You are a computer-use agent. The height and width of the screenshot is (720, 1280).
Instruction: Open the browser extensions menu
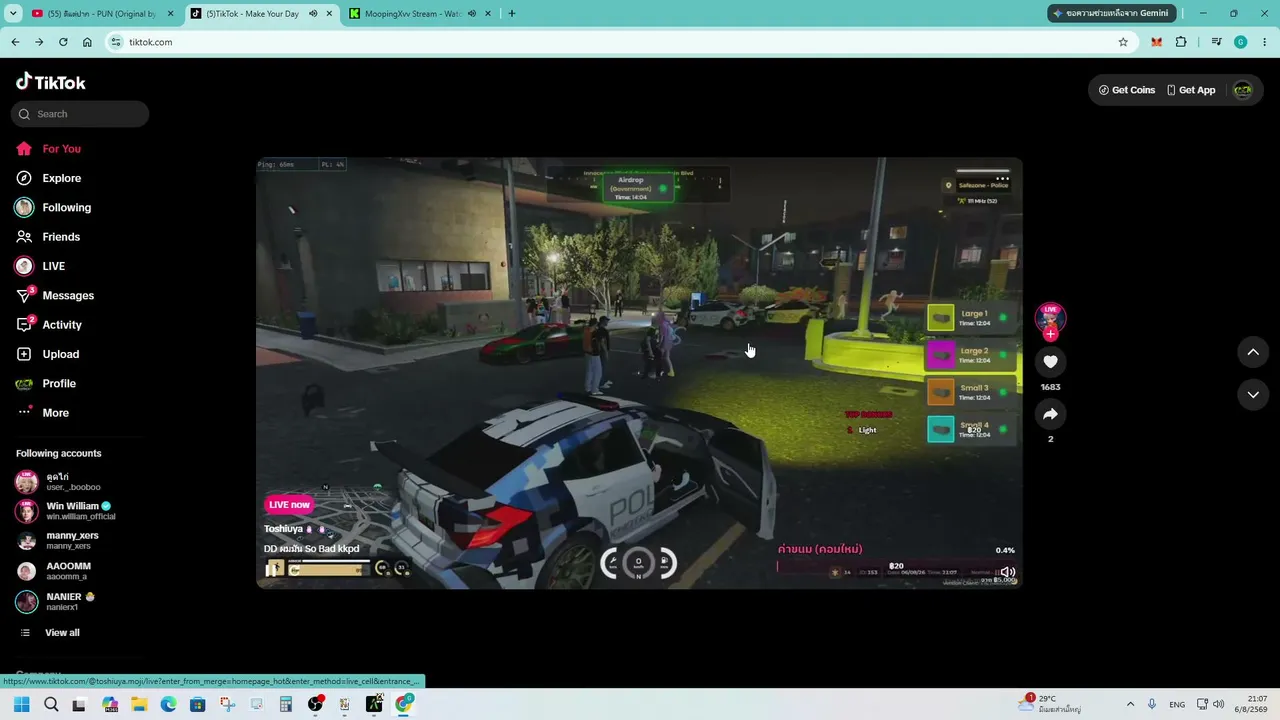click(x=1181, y=42)
